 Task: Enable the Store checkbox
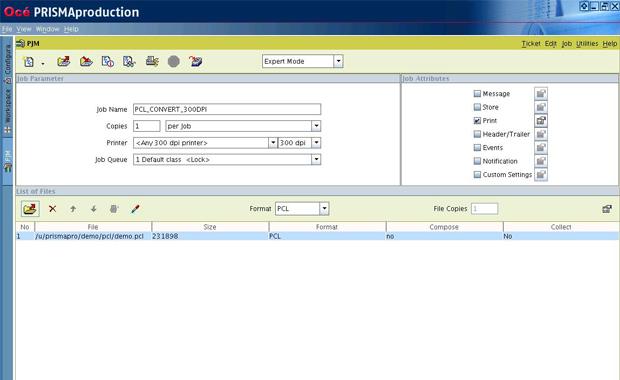coord(477,107)
